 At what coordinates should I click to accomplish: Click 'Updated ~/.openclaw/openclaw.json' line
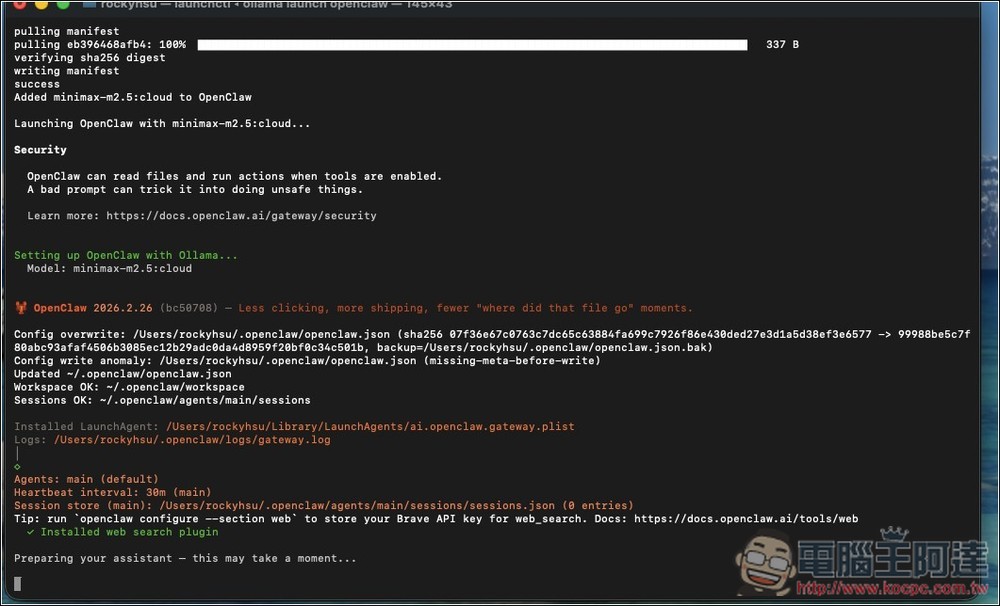(x=122, y=374)
